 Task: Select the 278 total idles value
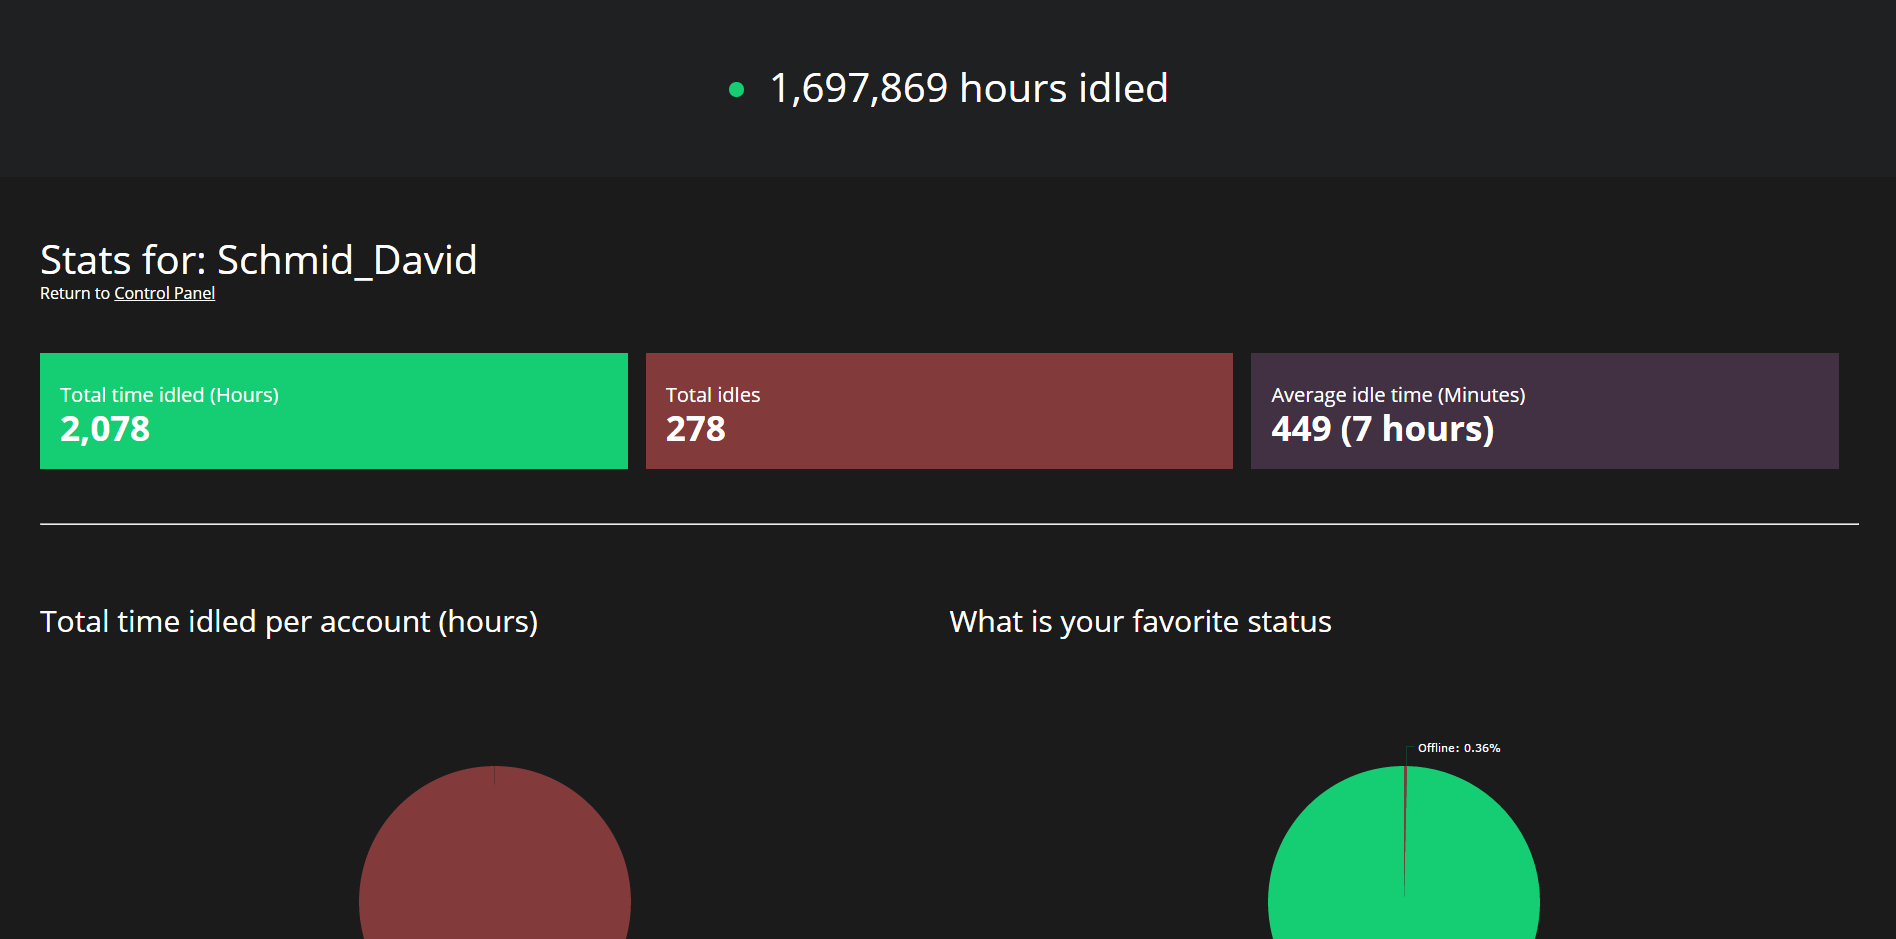(x=696, y=429)
